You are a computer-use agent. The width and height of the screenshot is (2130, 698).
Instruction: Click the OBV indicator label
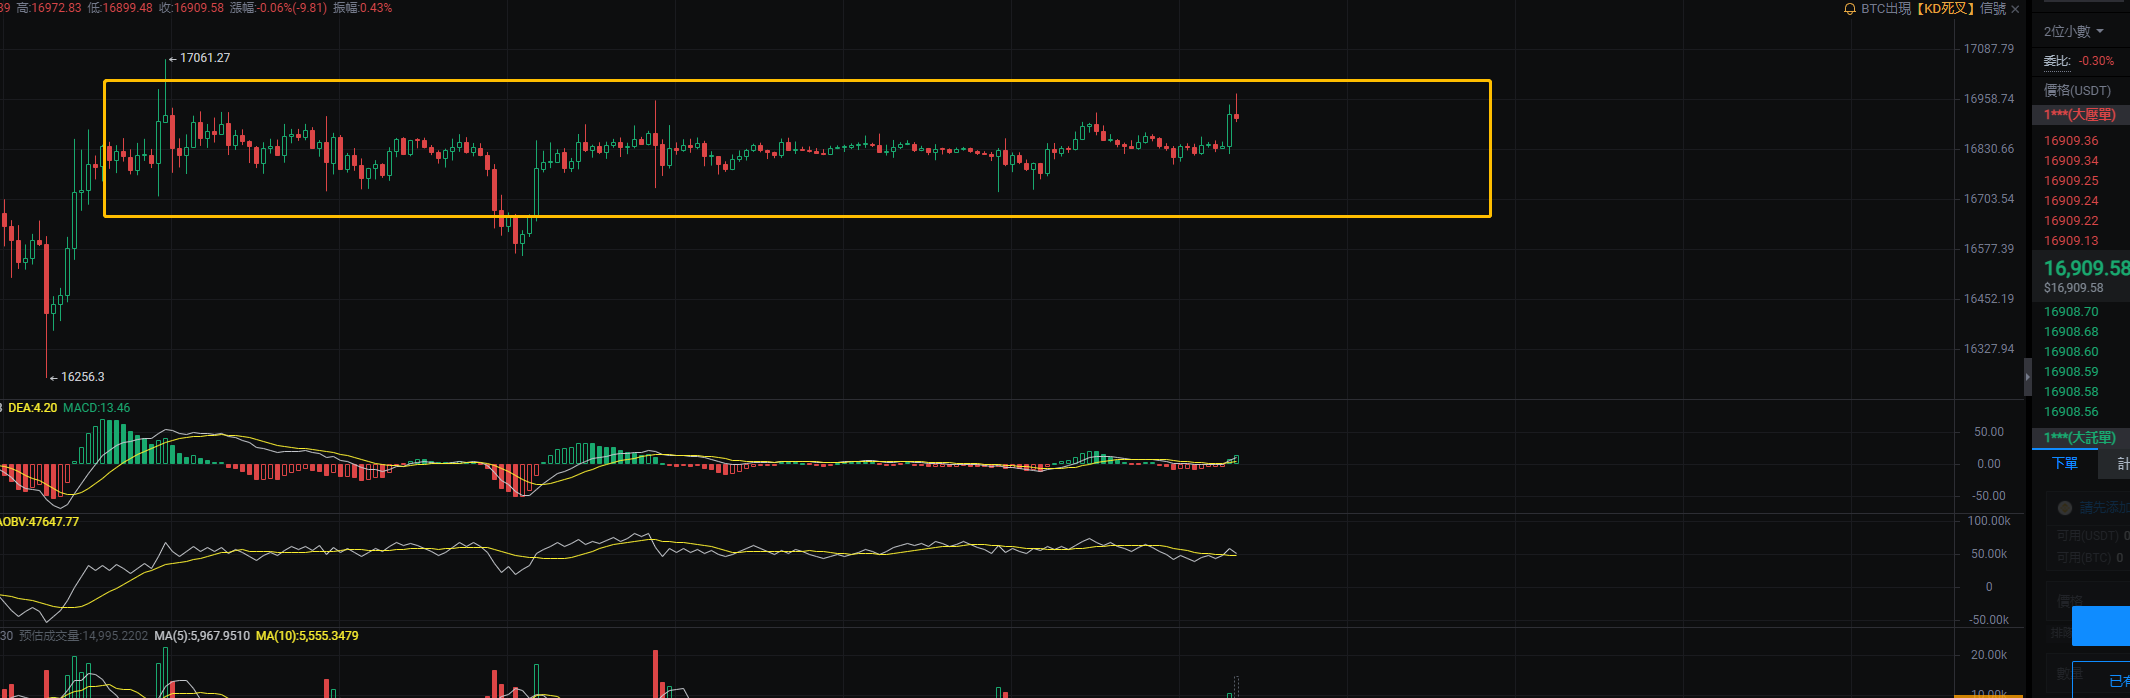click(40, 522)
